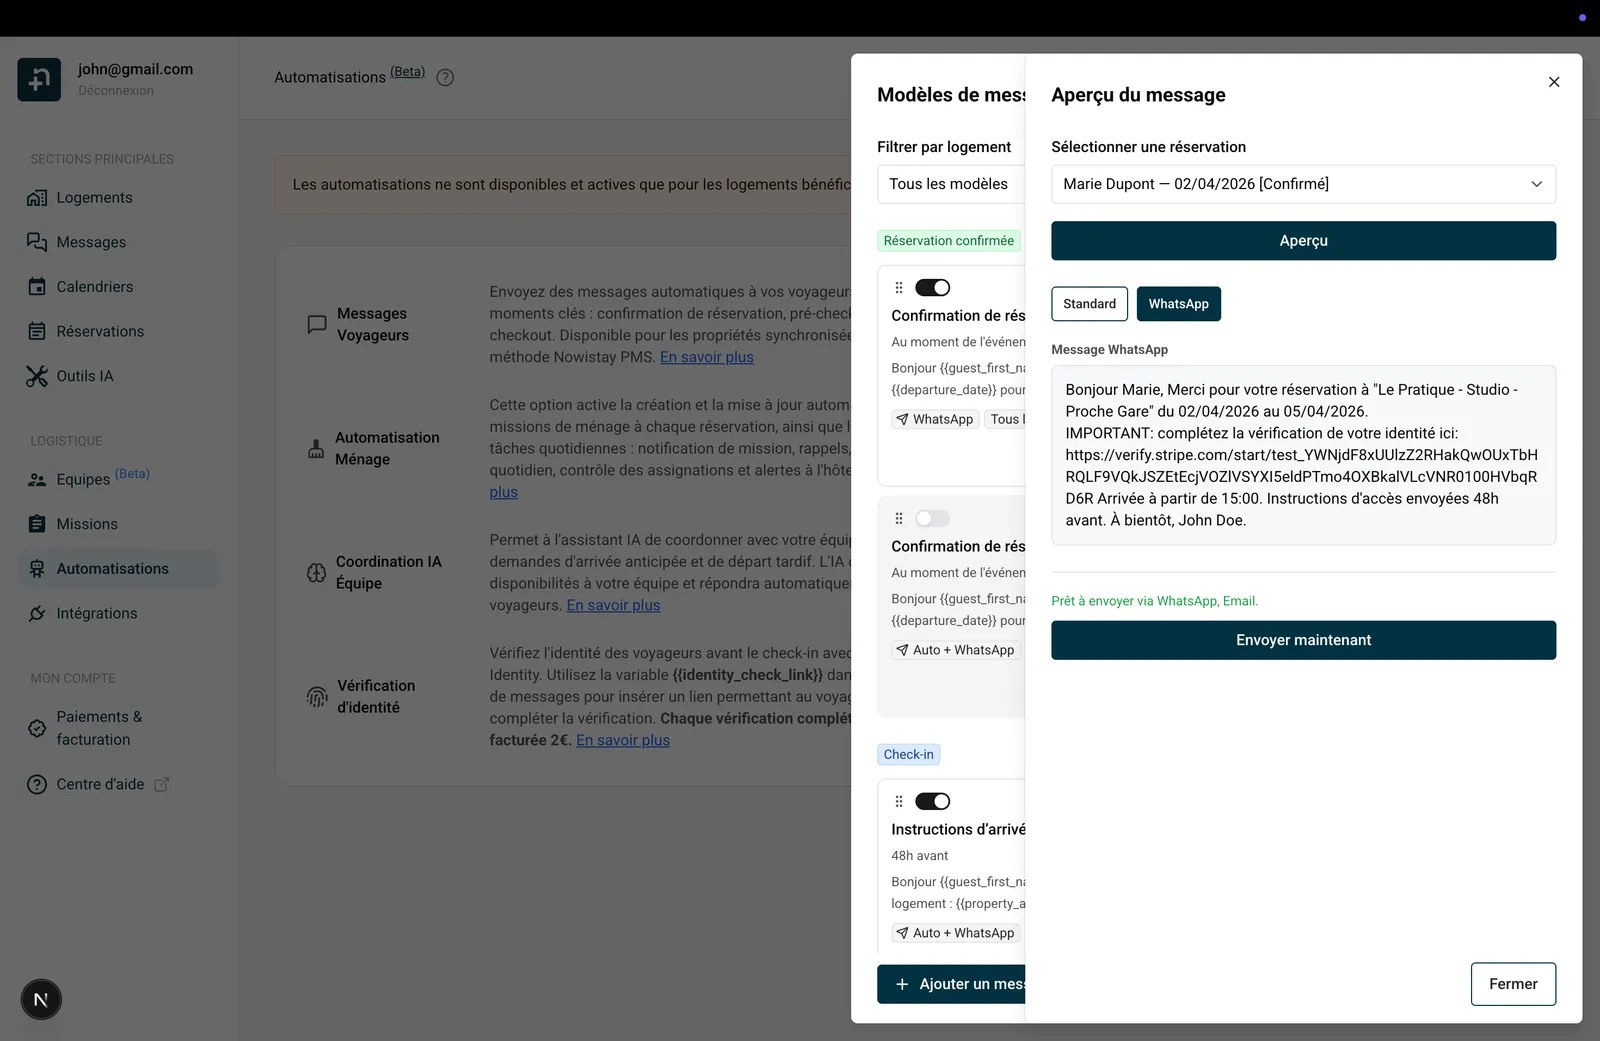Click the Equipes people icon
The width and height of the screenshot is (1600, 1041).
pyautogui.click(x=37, y=480)
